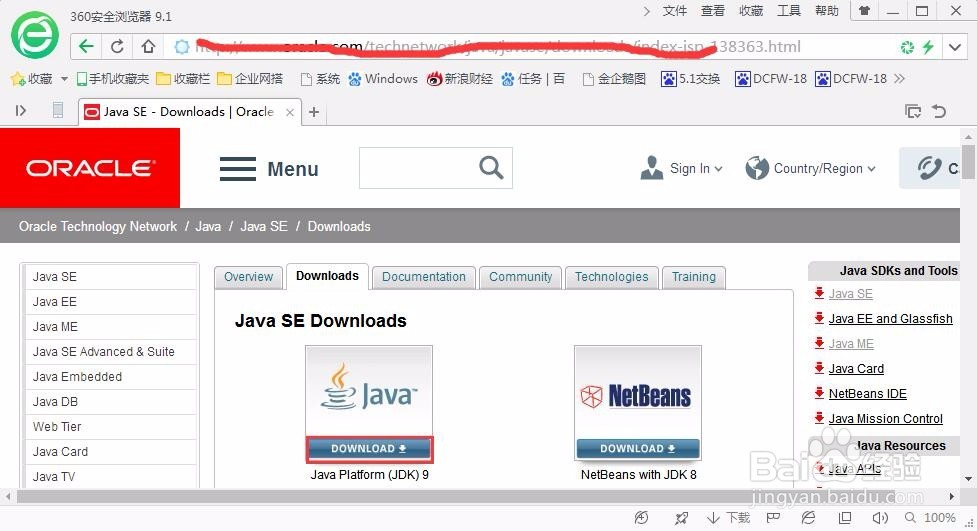
Task: Click the magnifier search icon
Action: coord(491,168)
